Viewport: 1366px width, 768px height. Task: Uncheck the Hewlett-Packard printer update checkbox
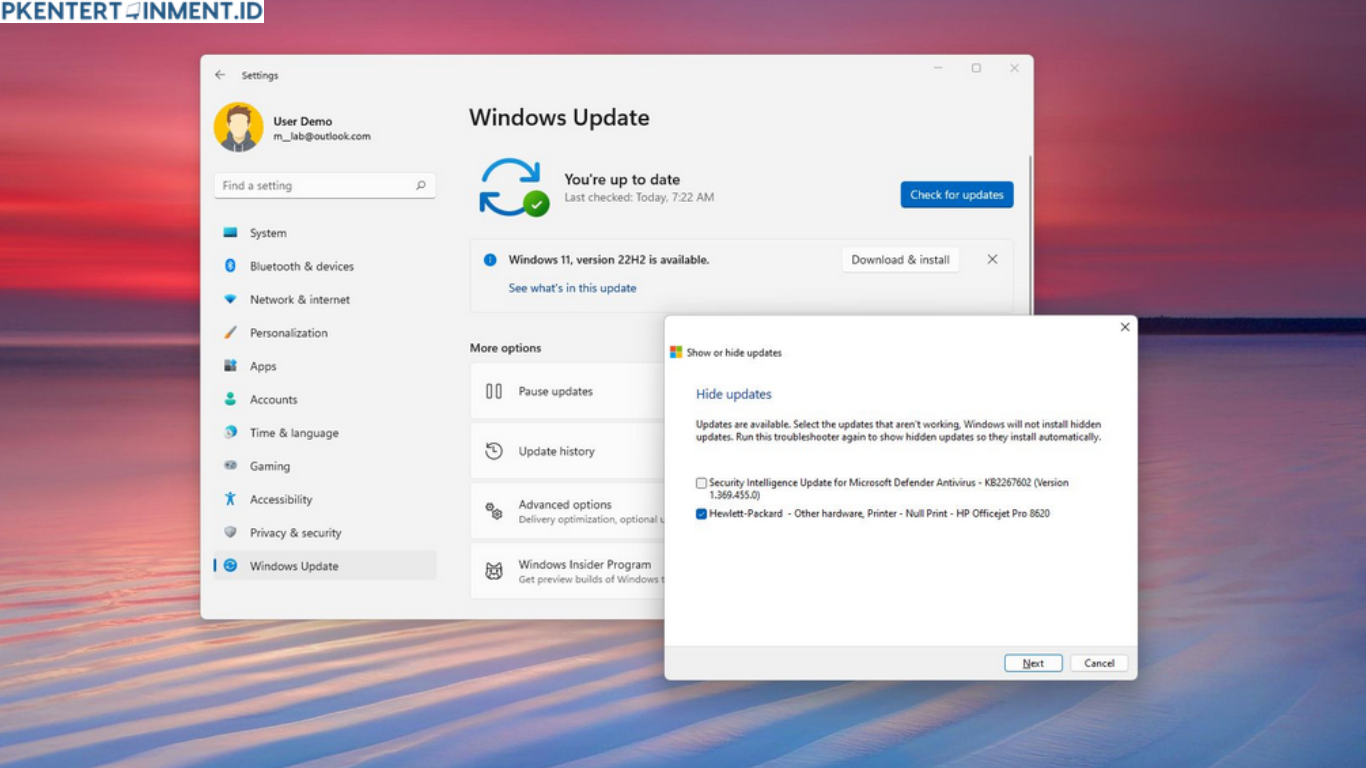pos(700,513)
